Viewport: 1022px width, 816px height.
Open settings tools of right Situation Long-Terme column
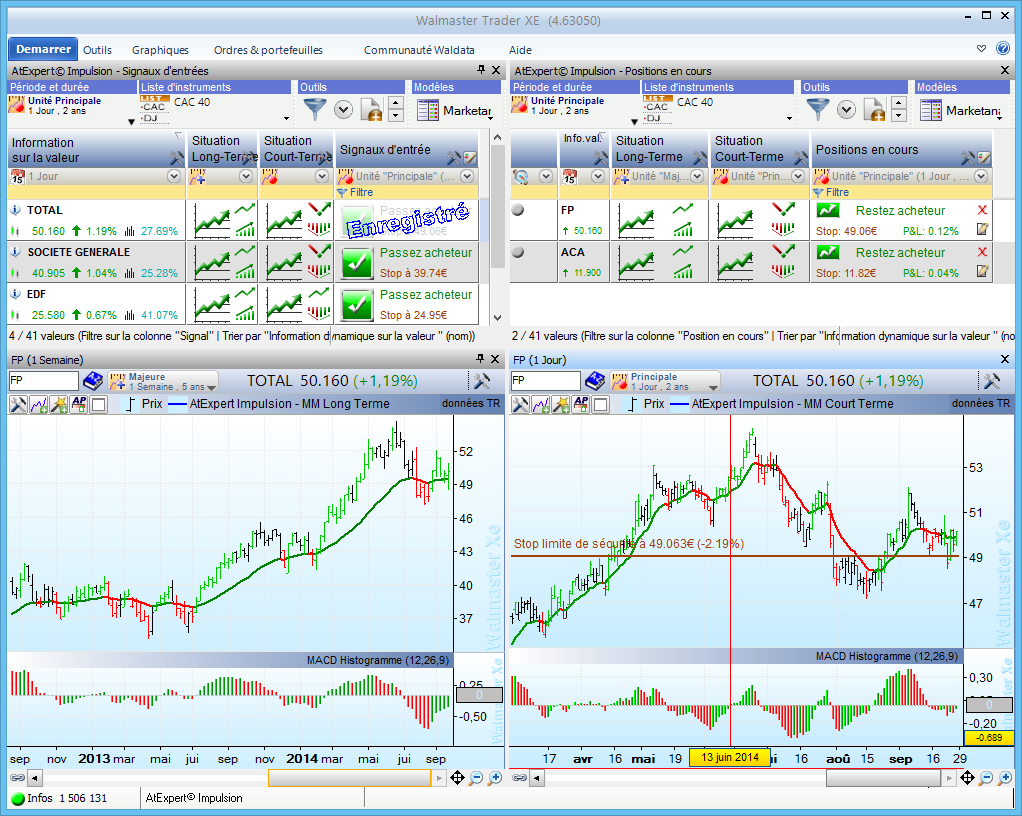tap(699, 158)
